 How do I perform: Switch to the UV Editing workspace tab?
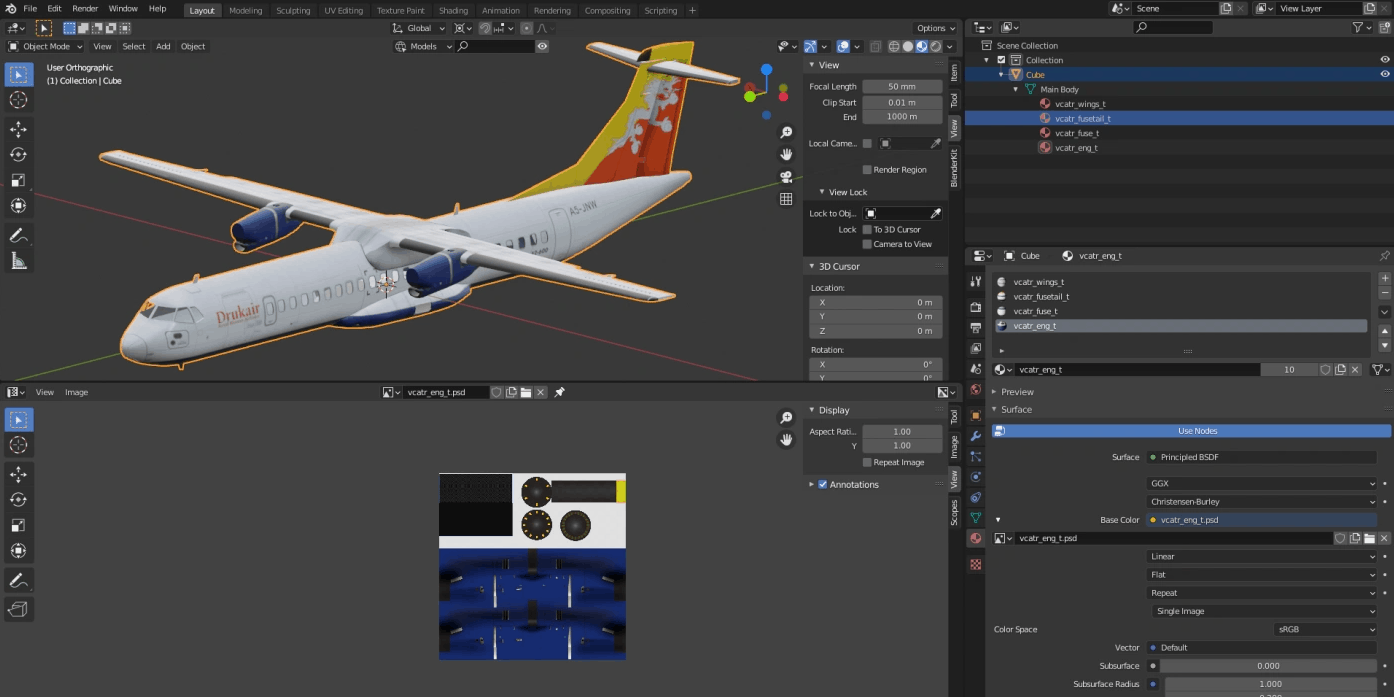point(343,10)
